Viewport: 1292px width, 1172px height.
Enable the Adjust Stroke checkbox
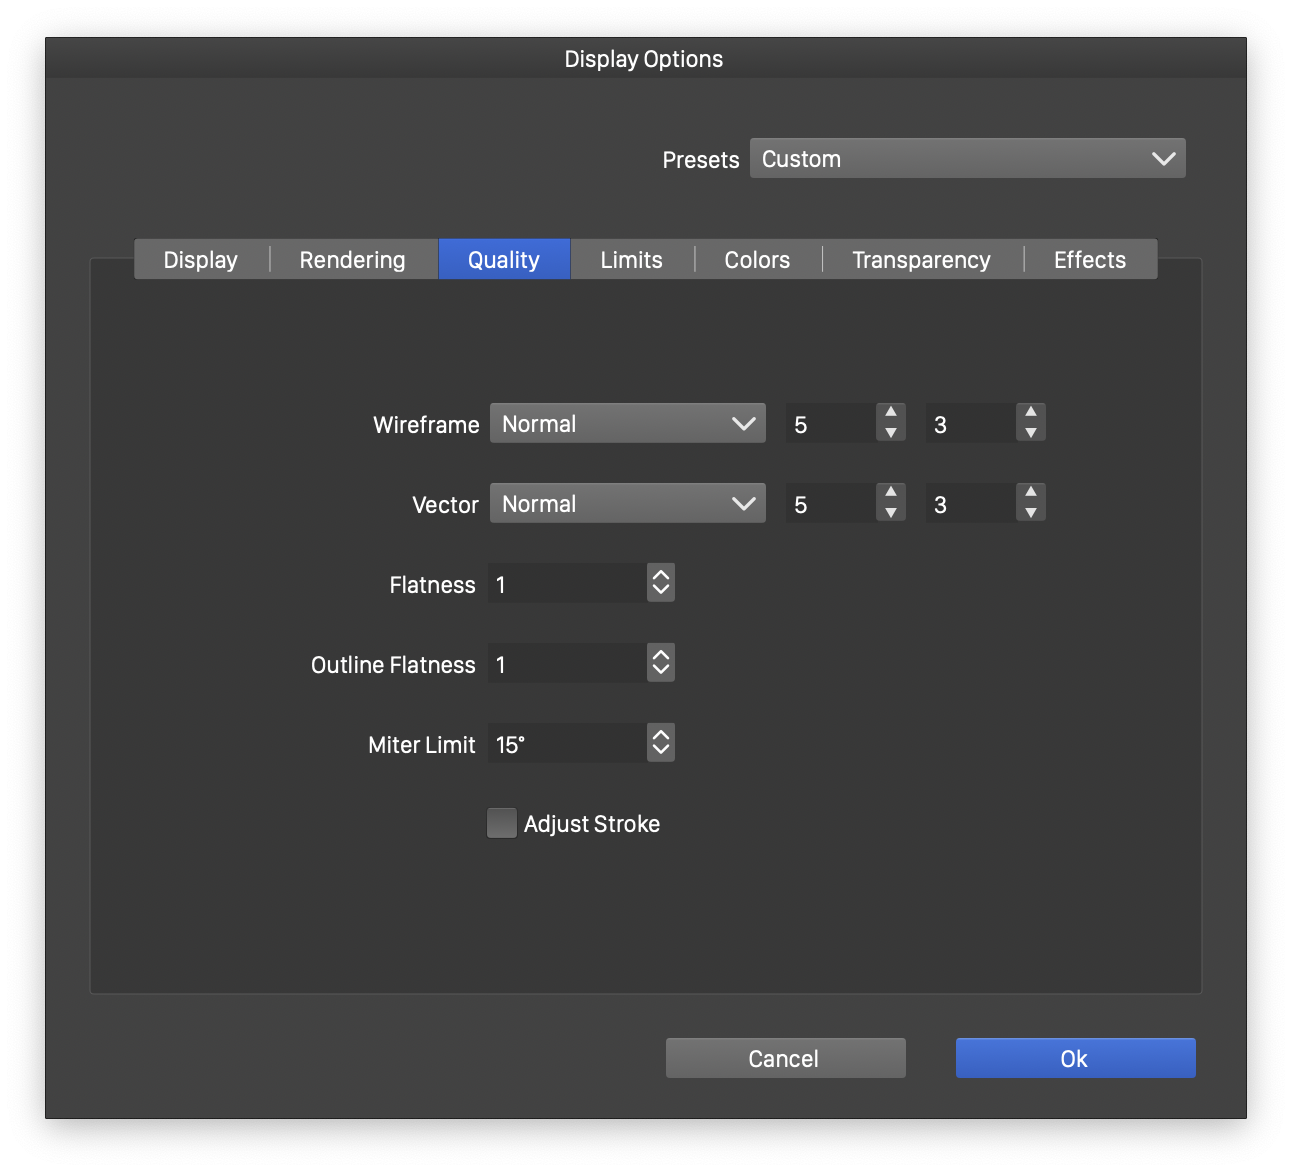click(502, 823)
